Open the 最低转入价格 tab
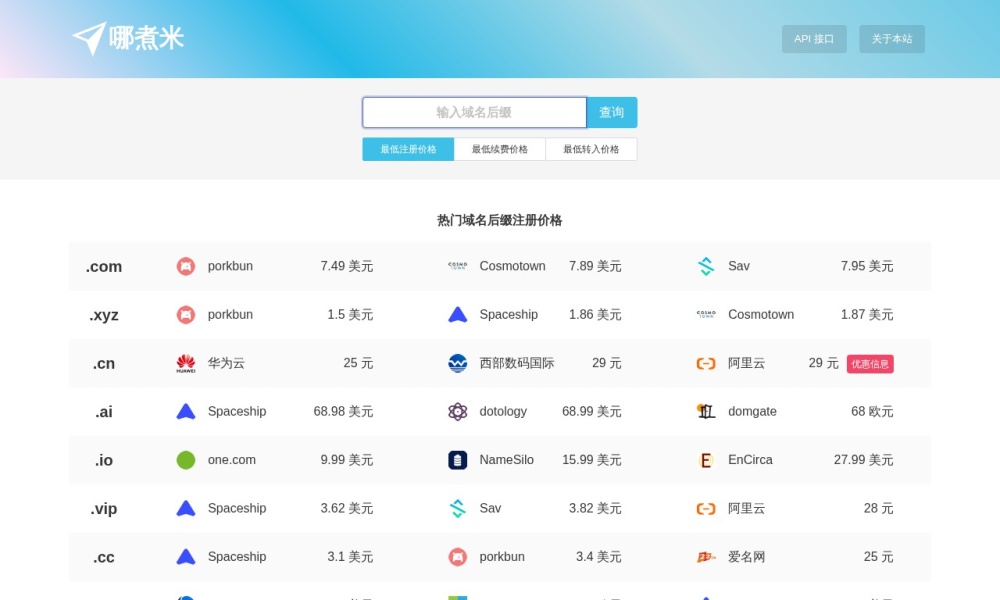 [591, 148]
